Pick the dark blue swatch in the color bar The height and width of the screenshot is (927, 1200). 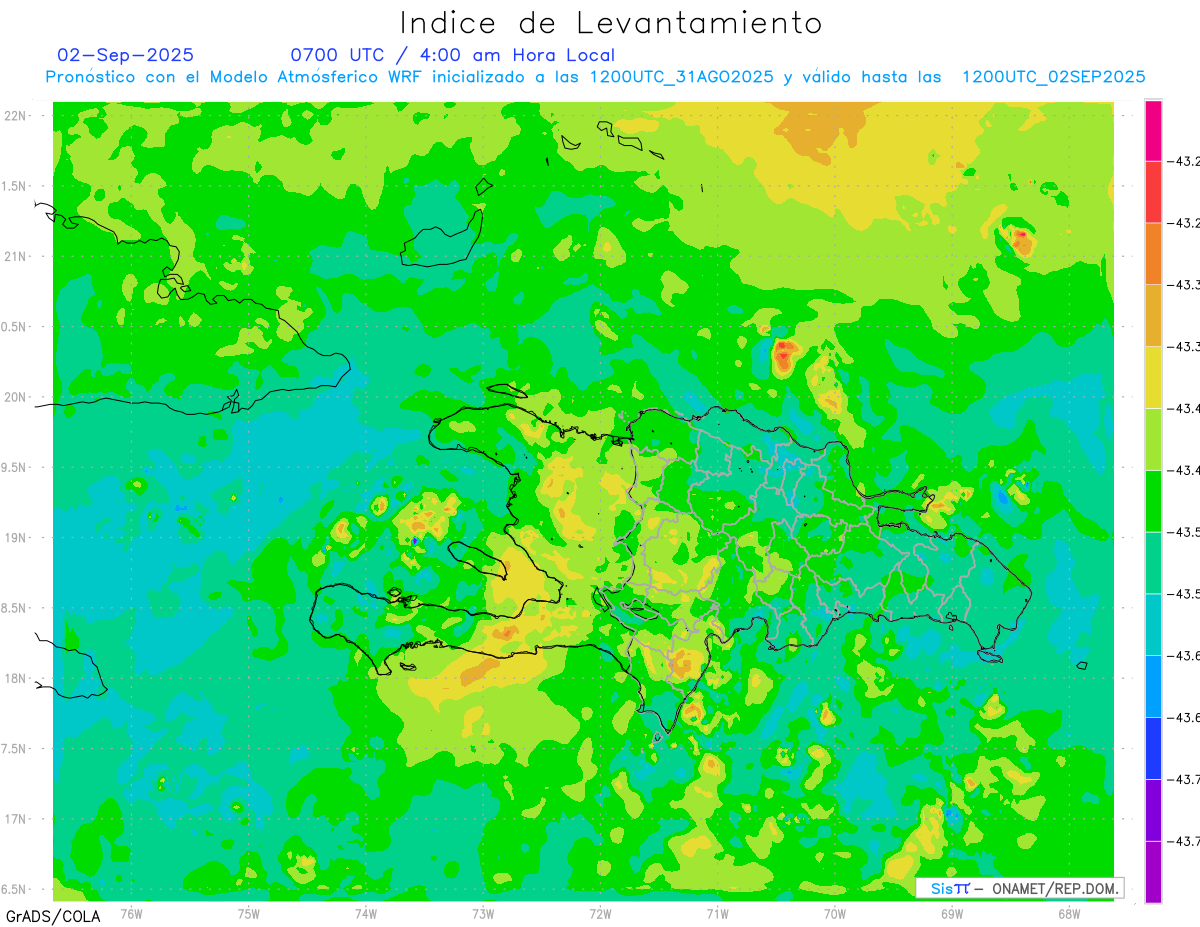point(1153,748)
